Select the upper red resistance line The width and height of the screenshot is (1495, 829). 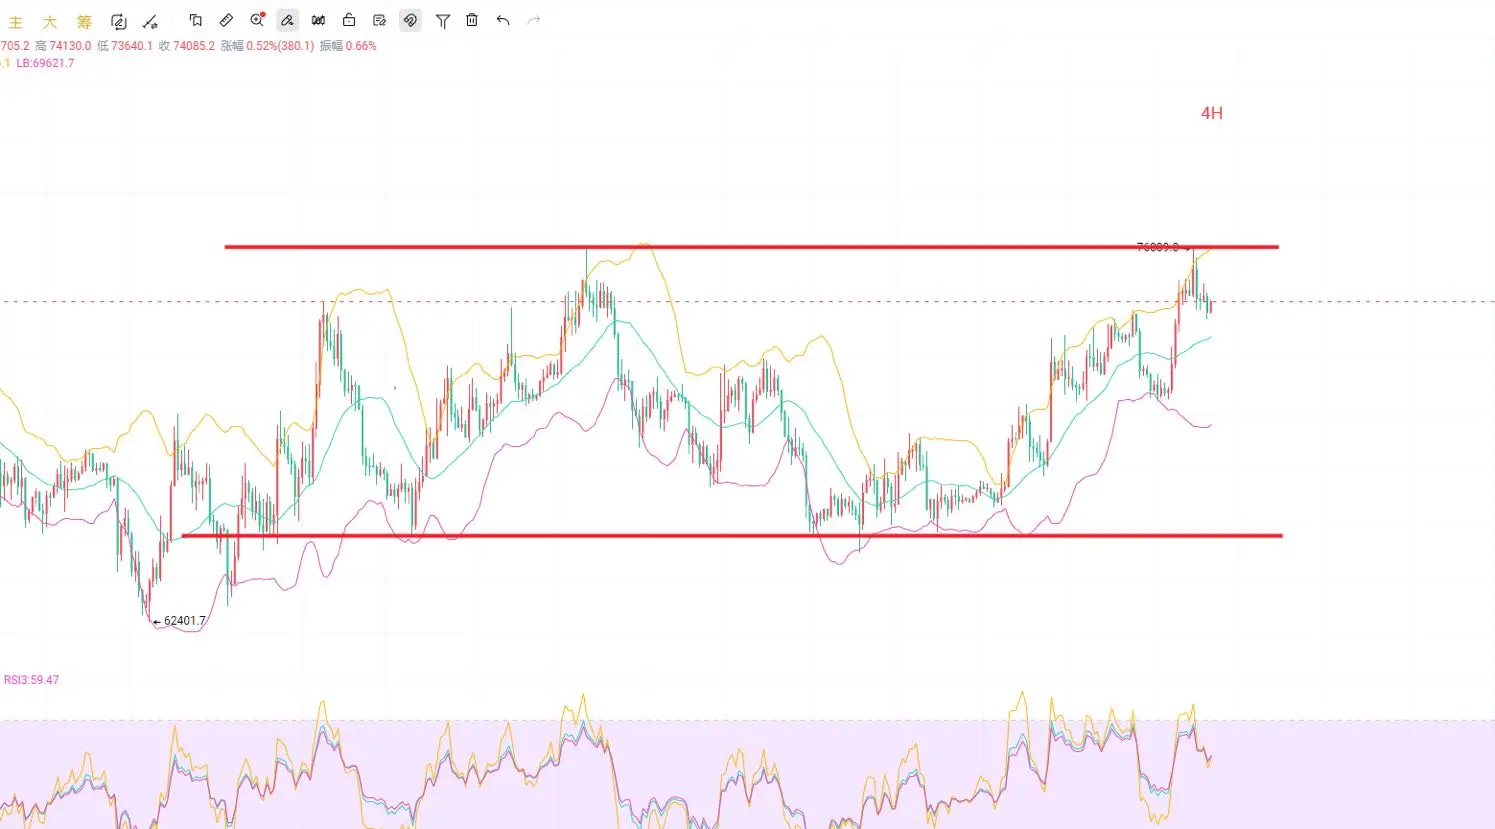pyautogui.click(x=751, y=246)
